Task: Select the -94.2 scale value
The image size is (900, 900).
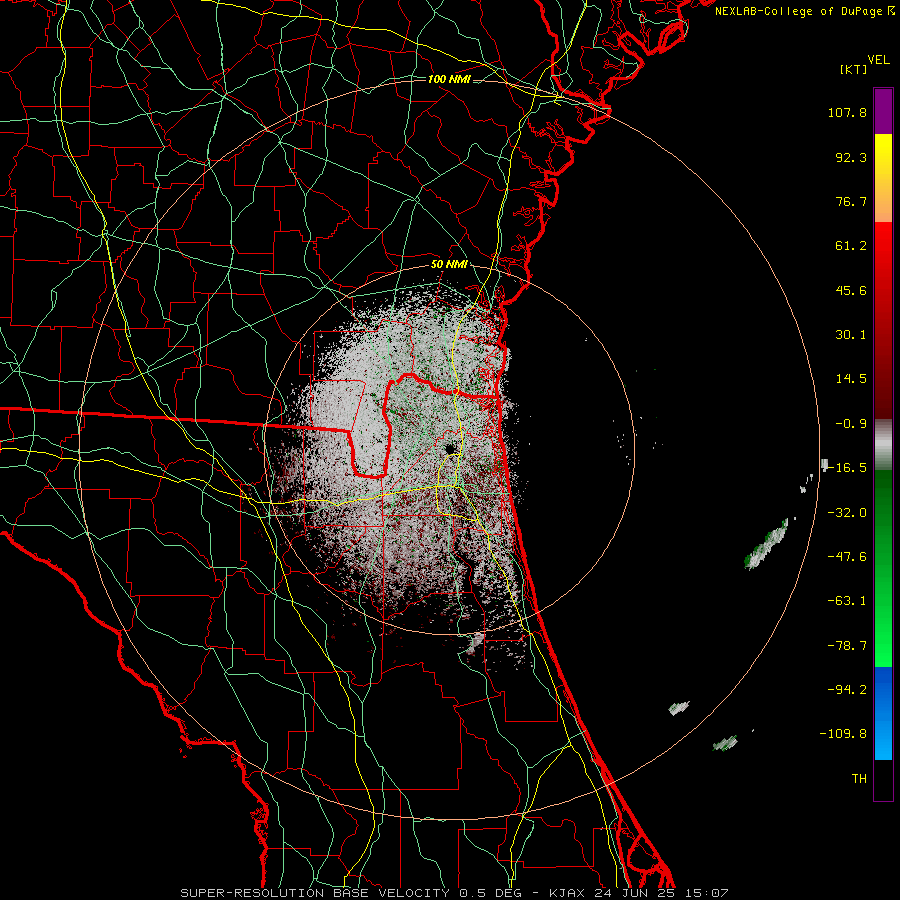Action: click(x=847, y=689)
